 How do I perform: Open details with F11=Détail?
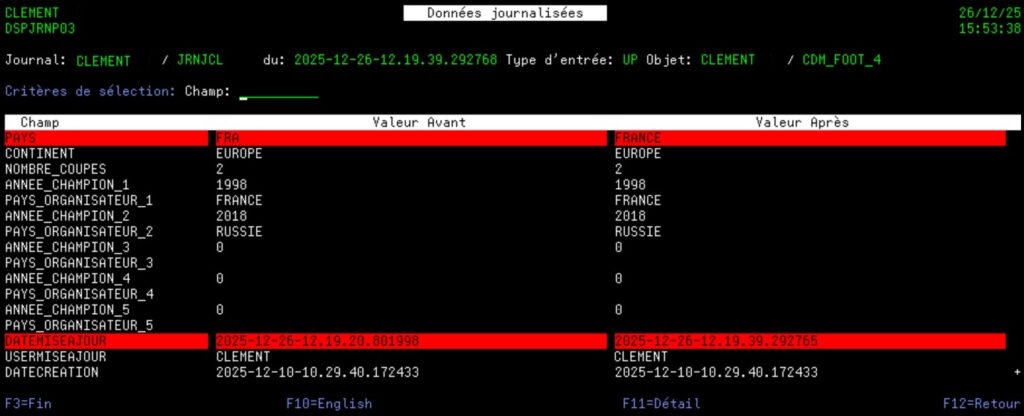pyautogui.click(x=660, y=403)
